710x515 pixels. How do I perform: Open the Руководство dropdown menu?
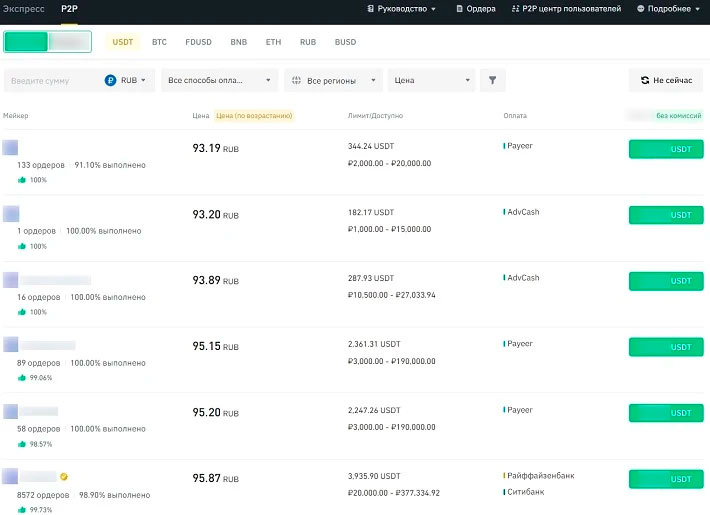[x=402, y=9]
